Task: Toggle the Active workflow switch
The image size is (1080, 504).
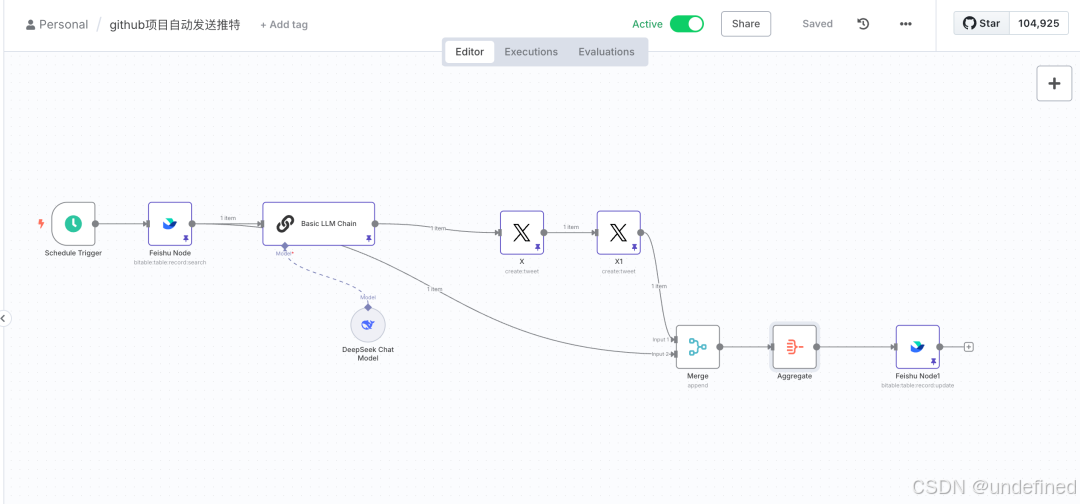Action: [x=687, y=24]
